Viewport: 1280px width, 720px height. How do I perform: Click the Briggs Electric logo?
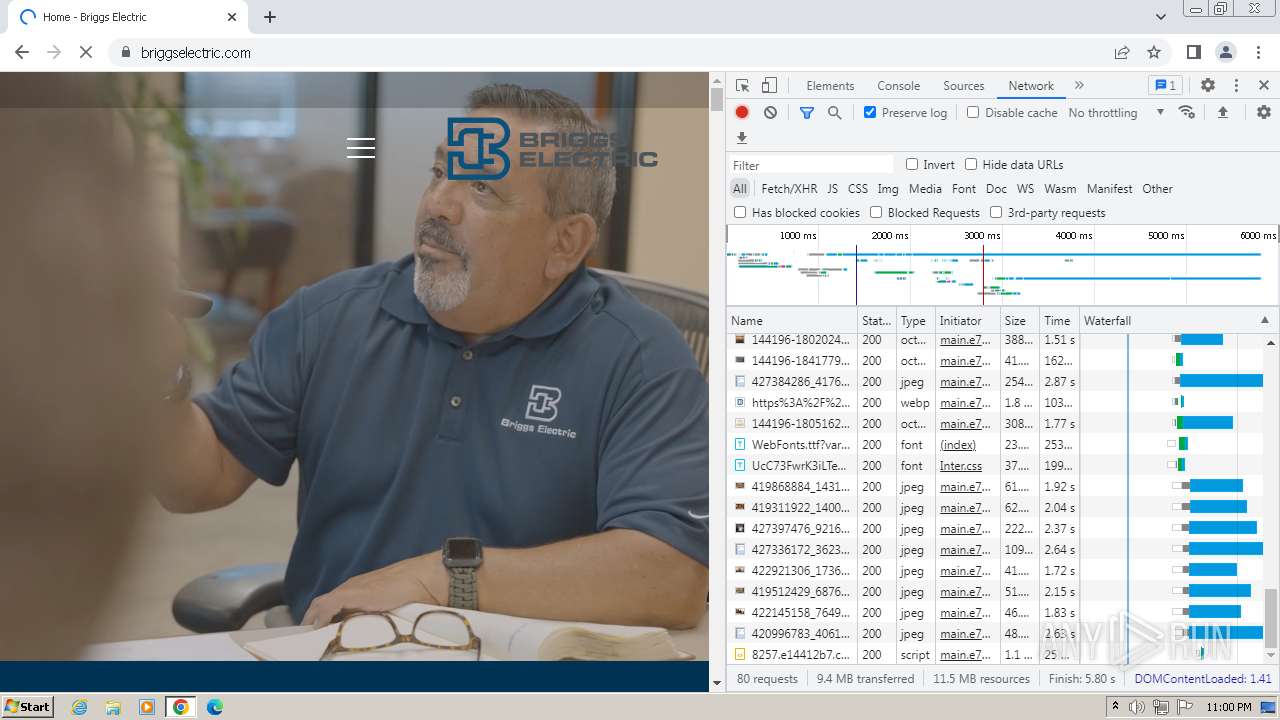pyautogui.click(x=552, y=148)
